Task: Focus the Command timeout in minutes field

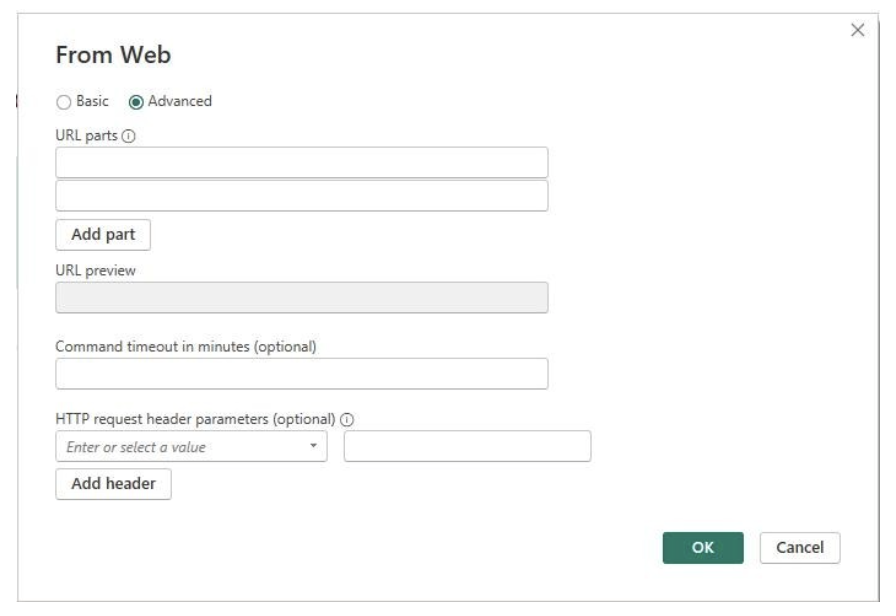Action: pos(302,374)
